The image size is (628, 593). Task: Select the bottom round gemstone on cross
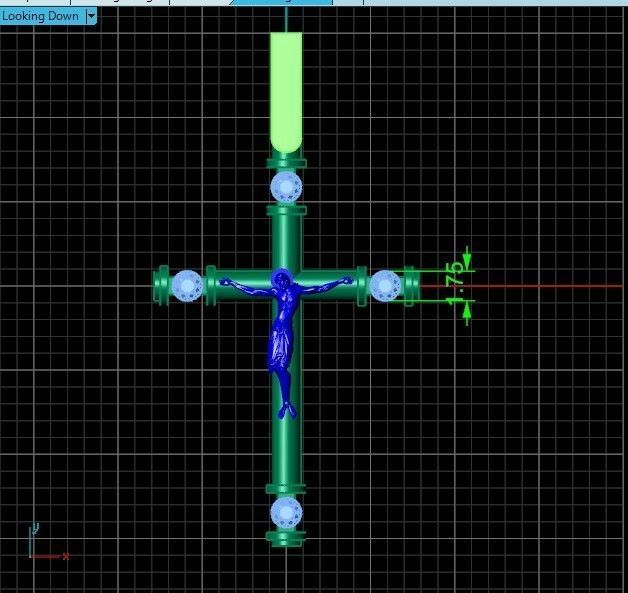tap(286, 513)
